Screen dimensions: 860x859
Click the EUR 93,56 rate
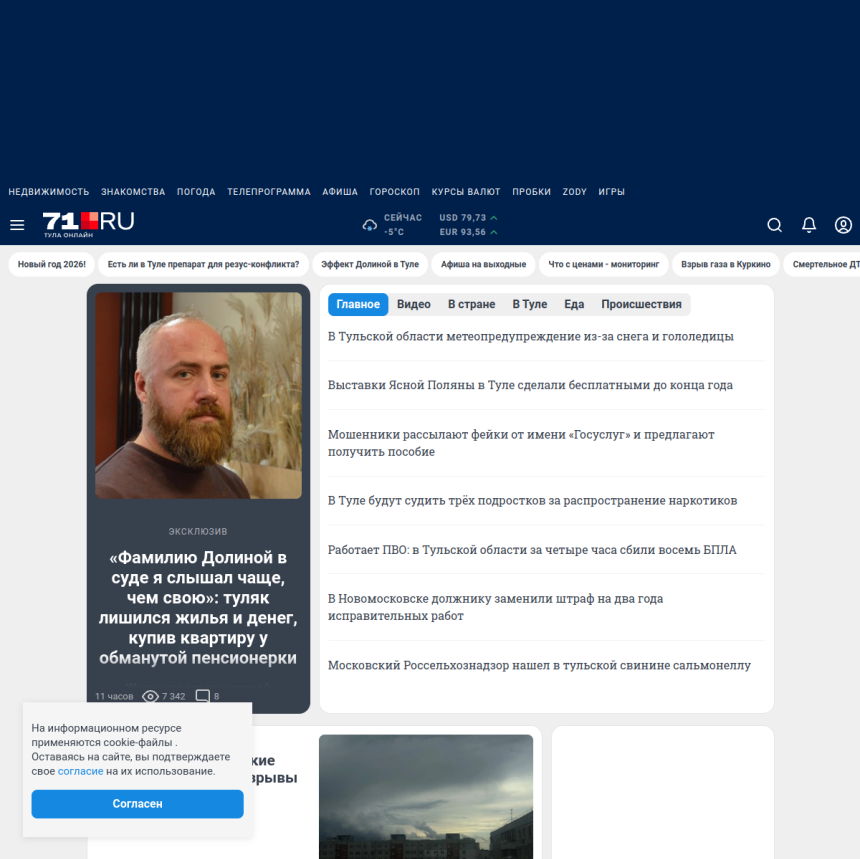click(462, 232)
